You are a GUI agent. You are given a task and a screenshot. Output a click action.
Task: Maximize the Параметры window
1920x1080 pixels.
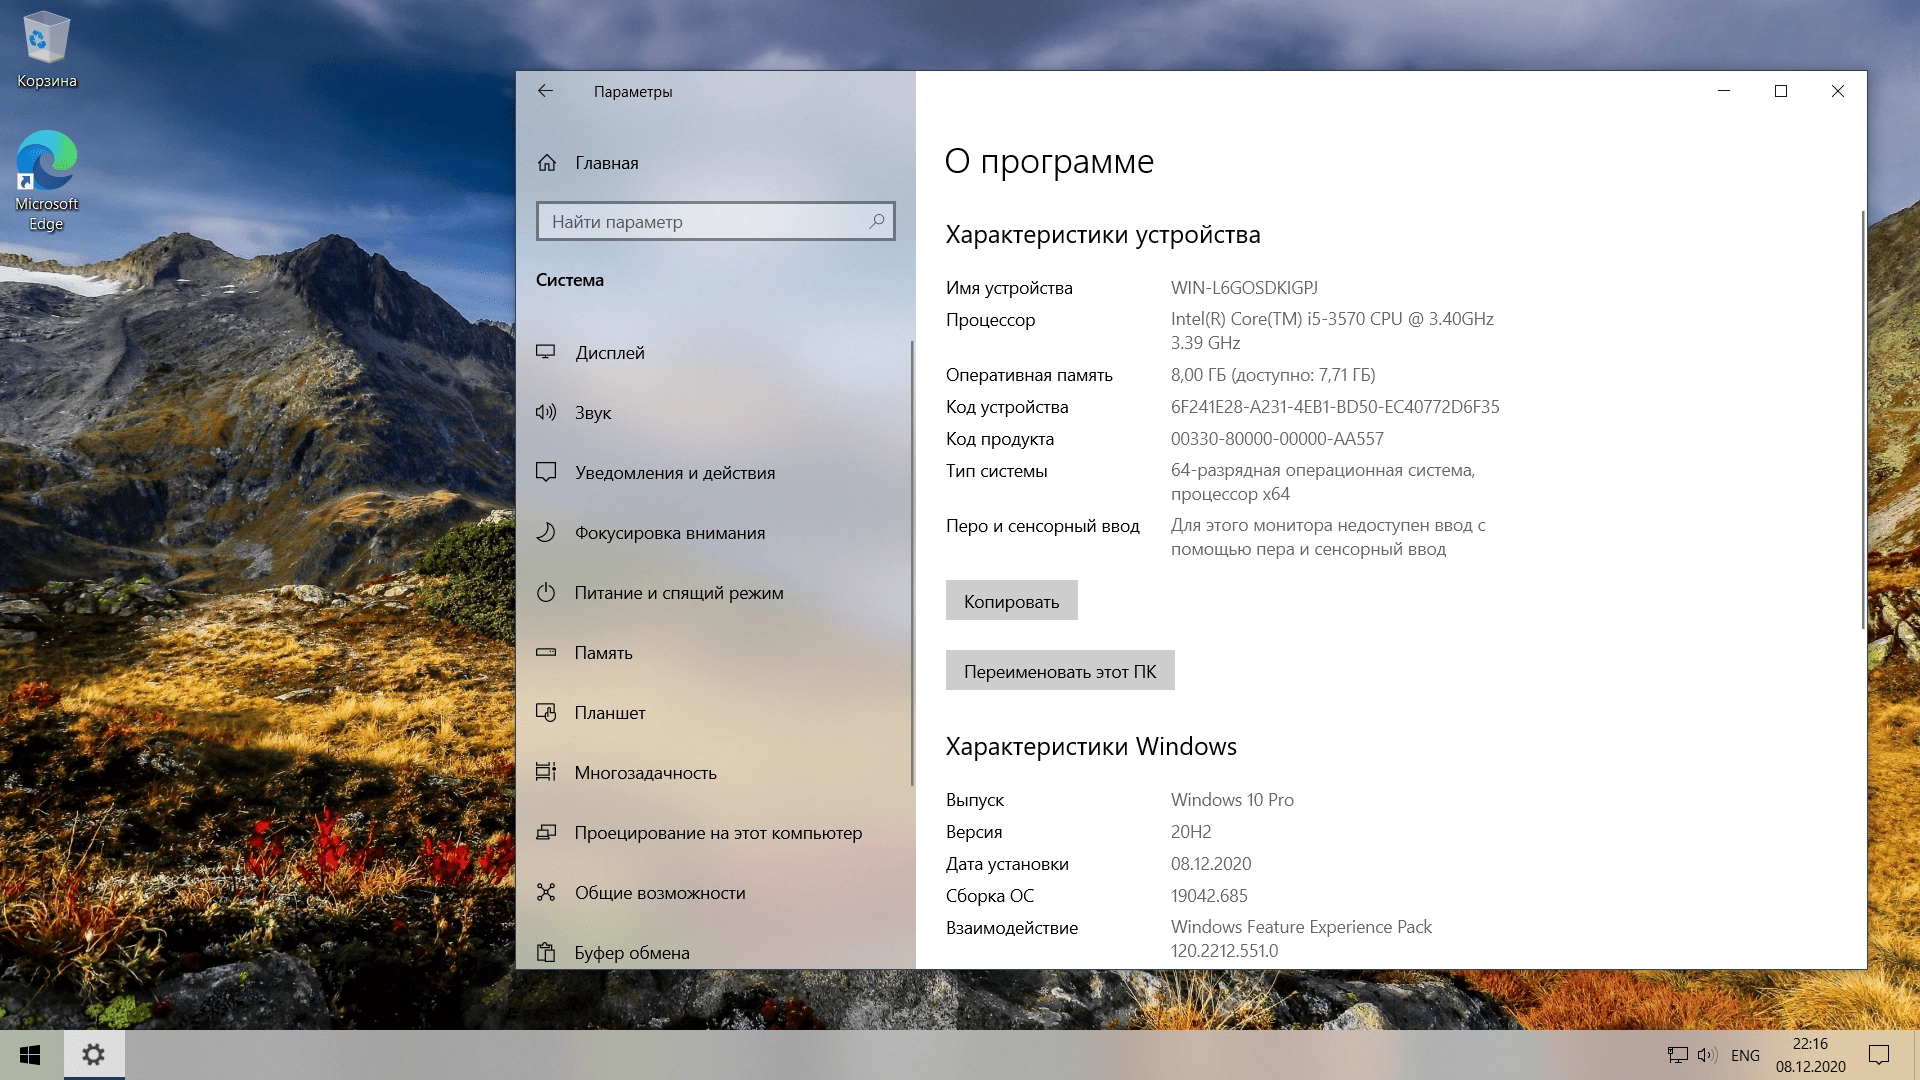point(1780,91)
